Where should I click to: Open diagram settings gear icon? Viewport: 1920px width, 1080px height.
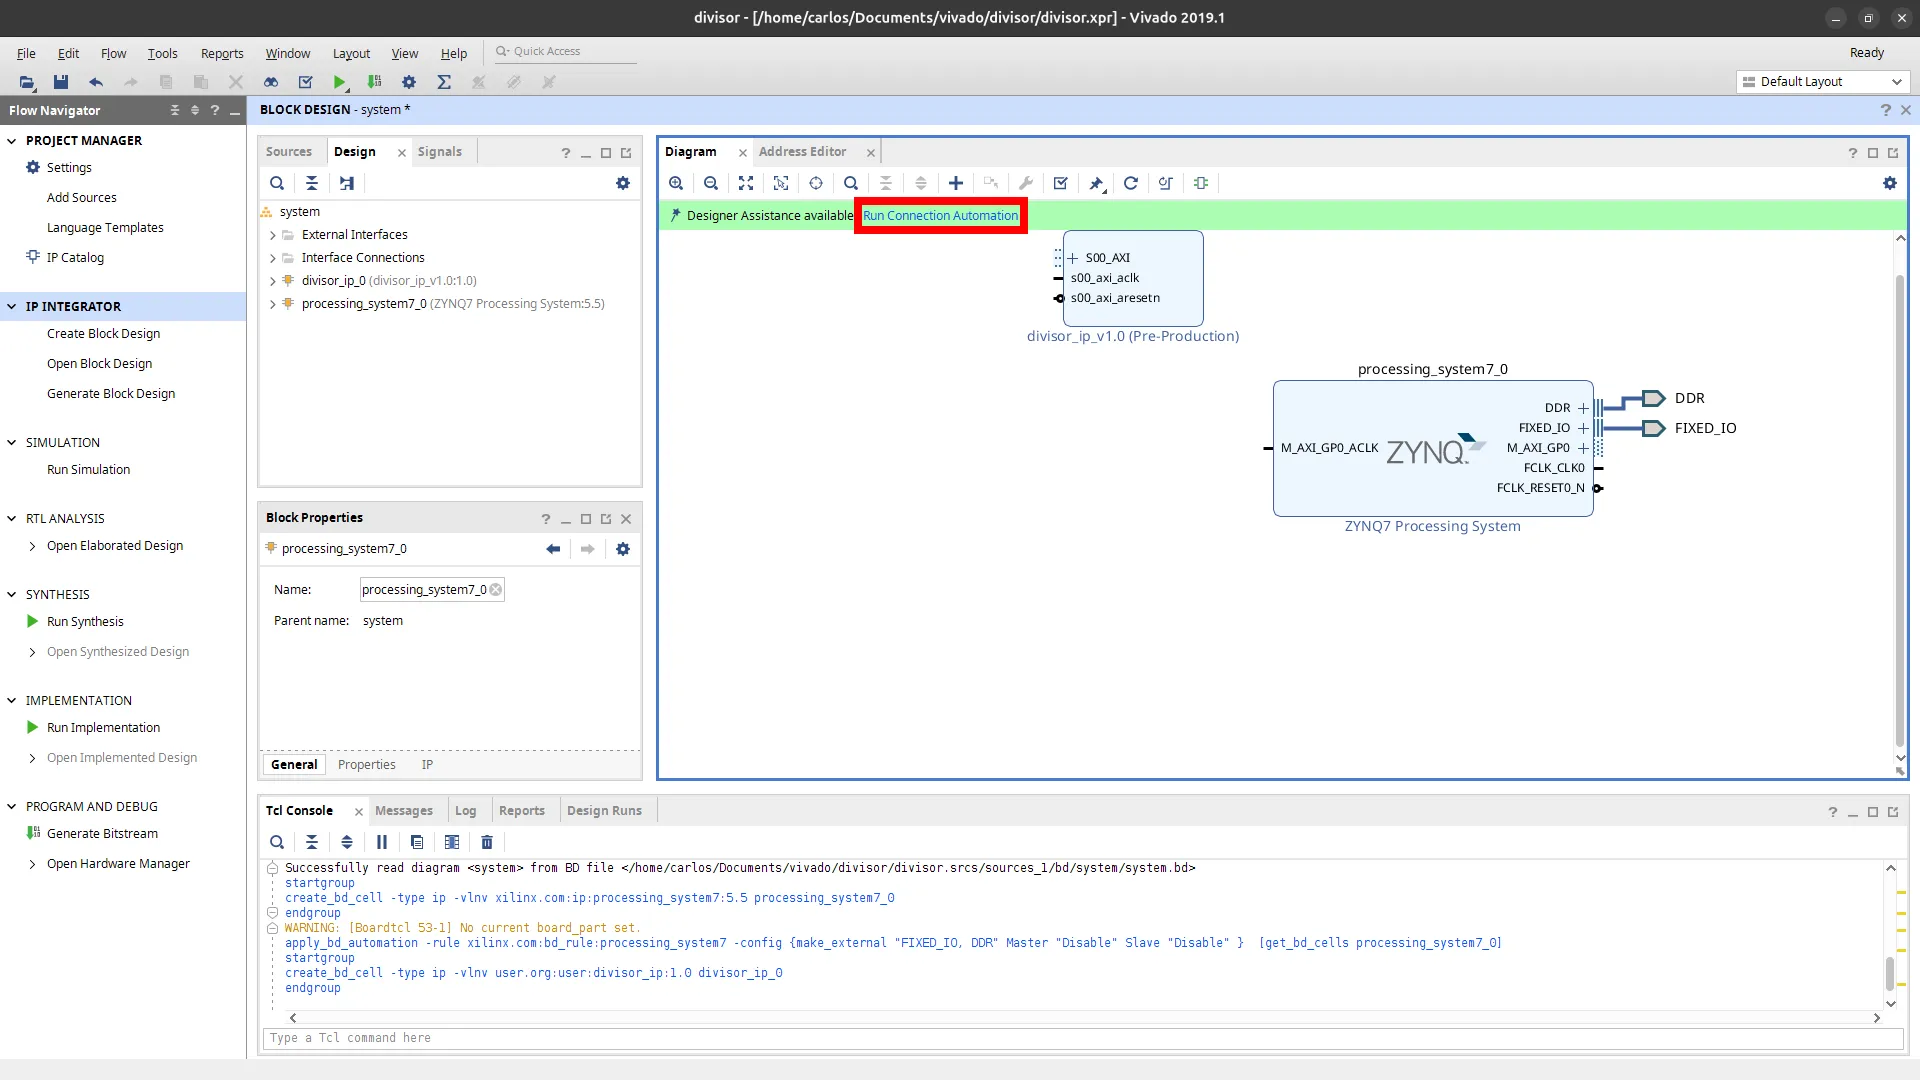(x=1890, y=183)
